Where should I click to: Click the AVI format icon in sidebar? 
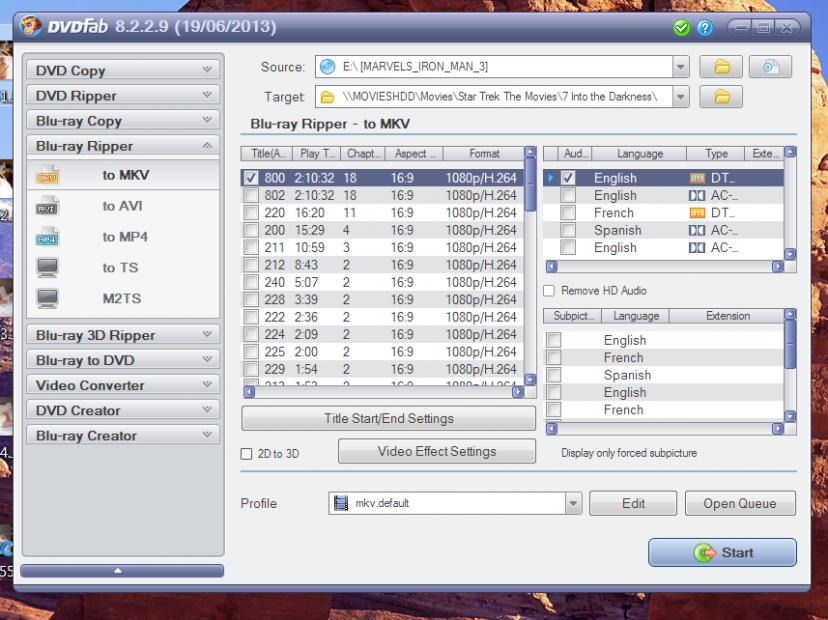(x=47, y=206)
